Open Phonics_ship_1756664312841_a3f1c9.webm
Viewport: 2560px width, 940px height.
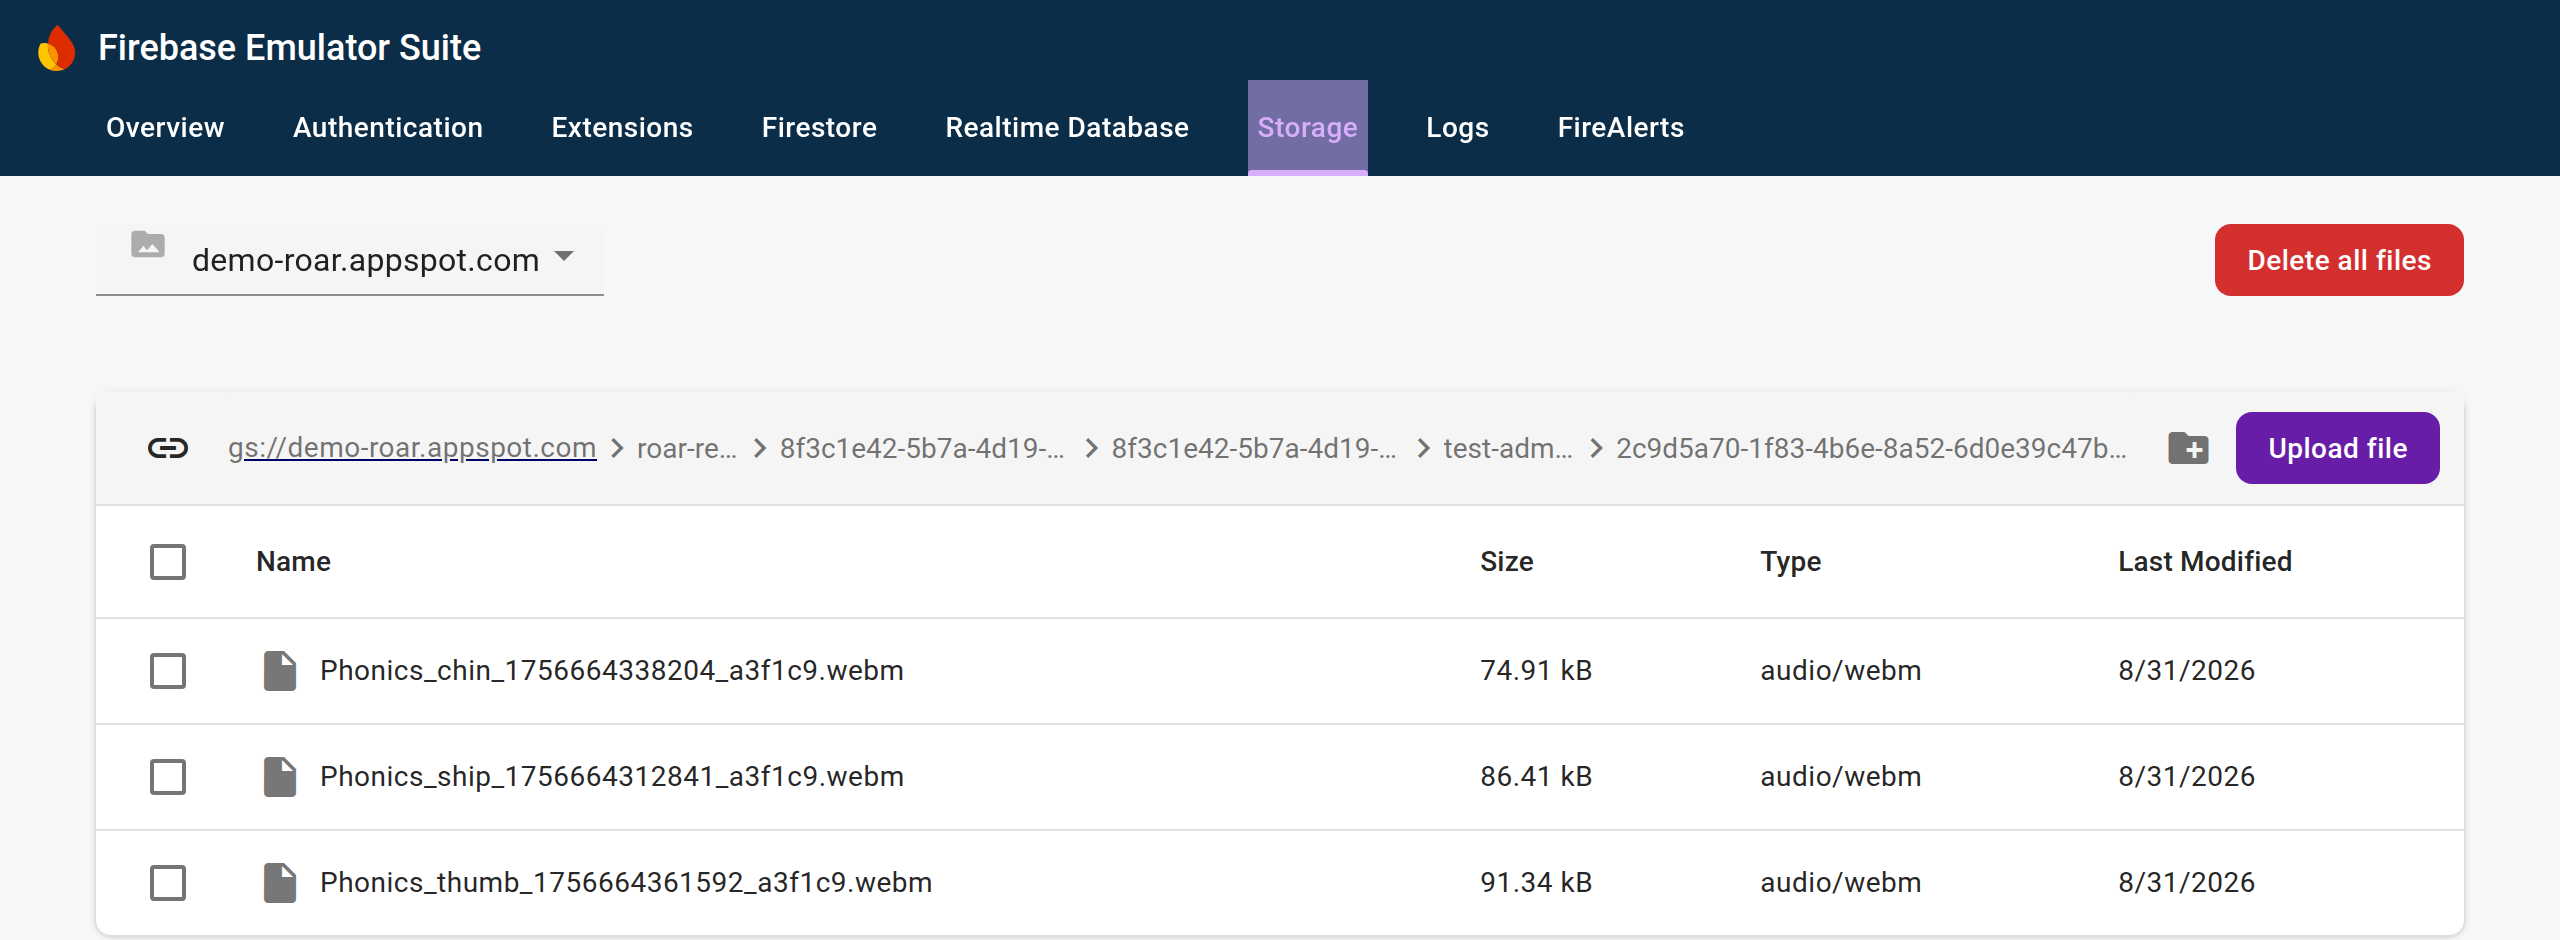click(612, 777)
